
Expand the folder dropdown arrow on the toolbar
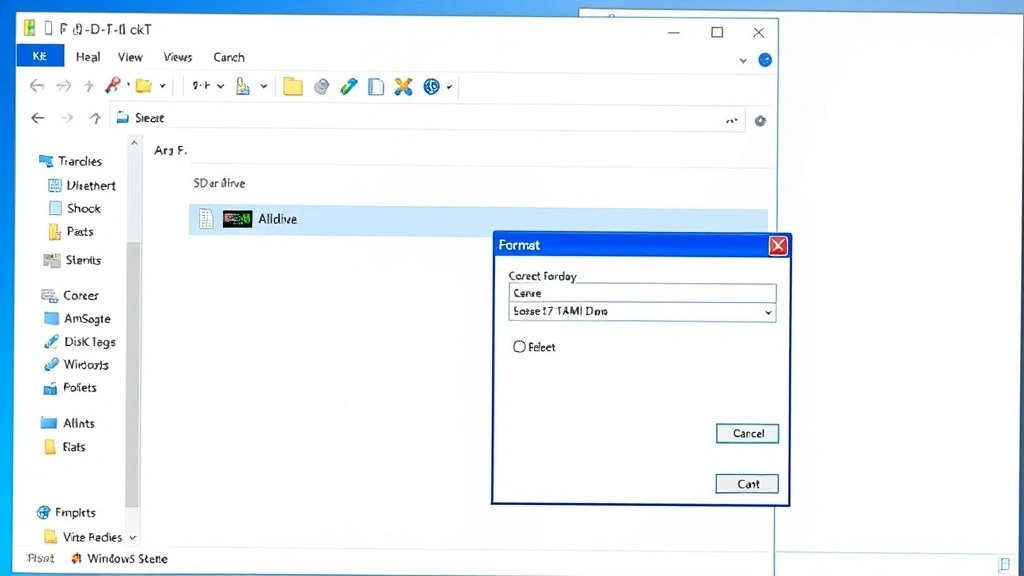coord(165,86)
